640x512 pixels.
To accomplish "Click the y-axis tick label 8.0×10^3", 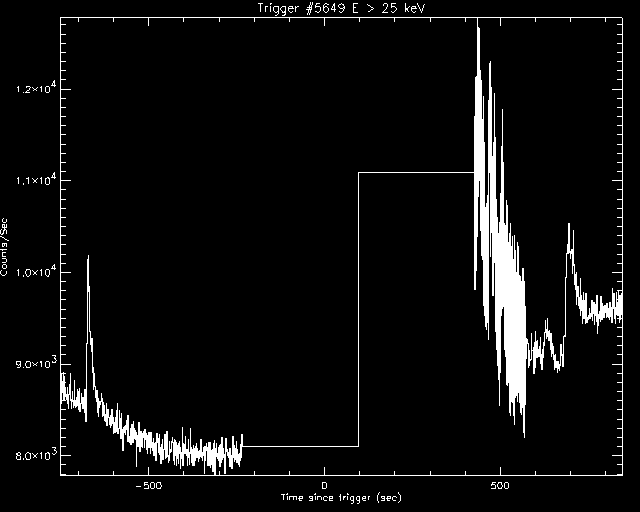I will pos(37,453).
